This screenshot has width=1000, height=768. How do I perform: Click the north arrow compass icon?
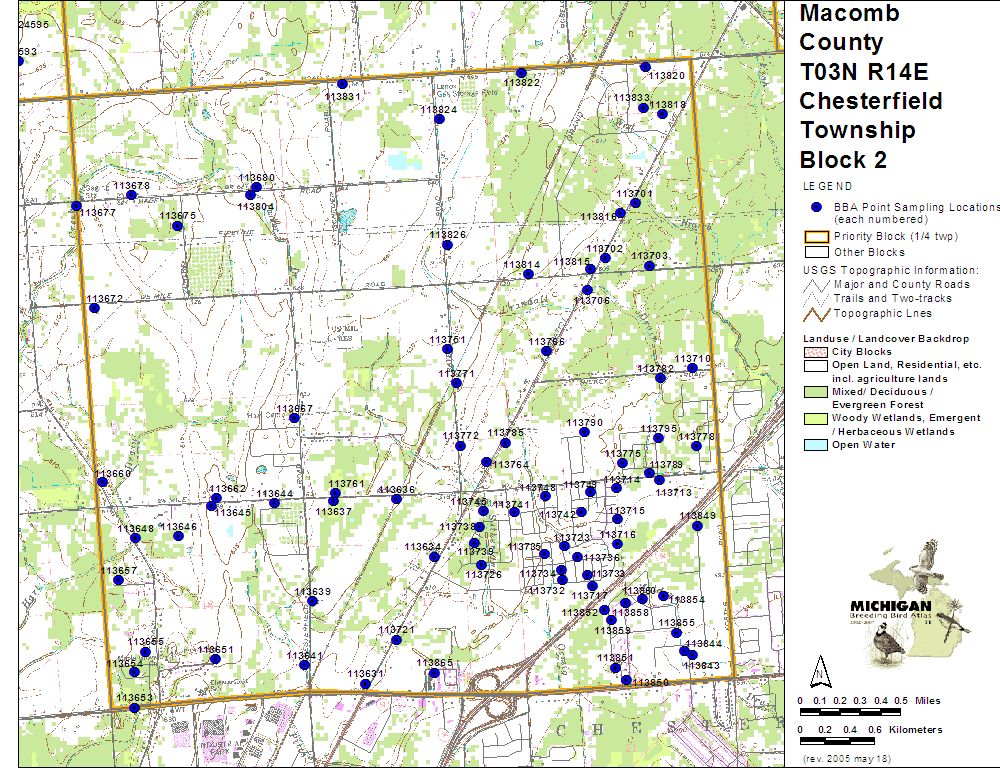tap(818, 669)
